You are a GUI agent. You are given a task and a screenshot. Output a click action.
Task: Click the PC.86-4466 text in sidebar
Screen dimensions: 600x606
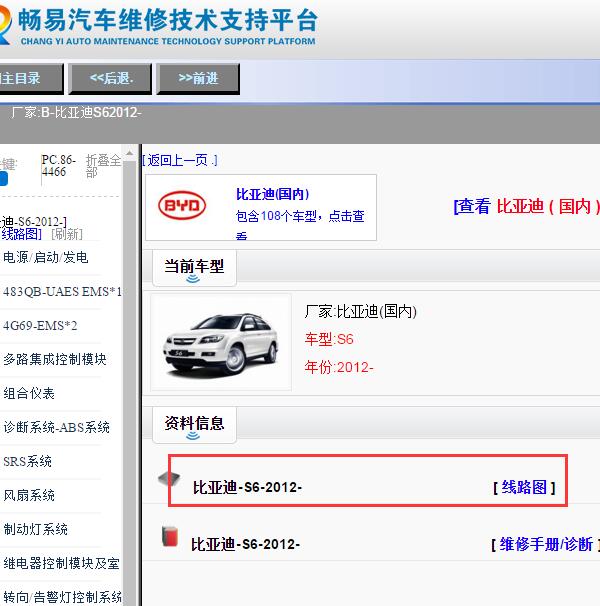pos(58,166)
